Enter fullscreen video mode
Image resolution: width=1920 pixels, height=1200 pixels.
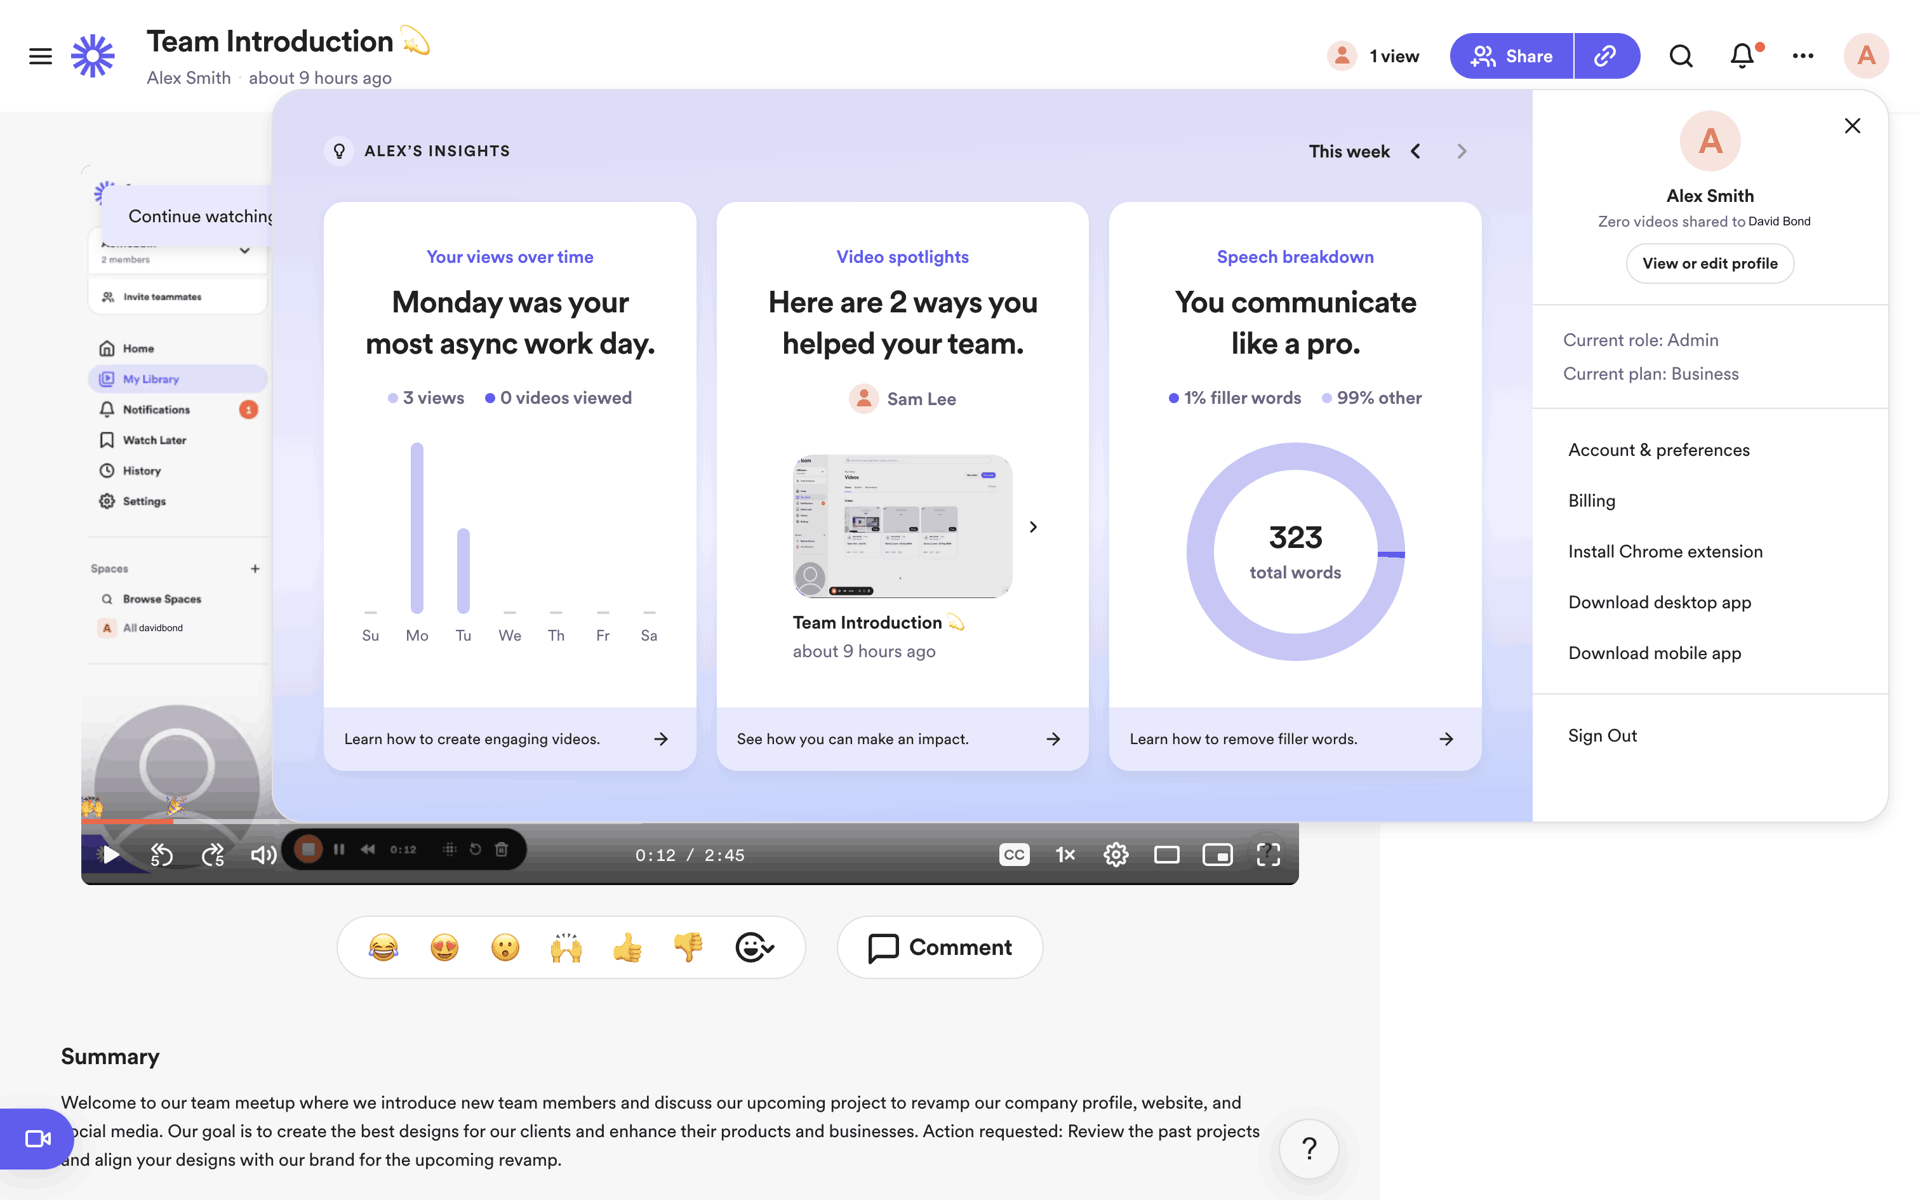1268,855
